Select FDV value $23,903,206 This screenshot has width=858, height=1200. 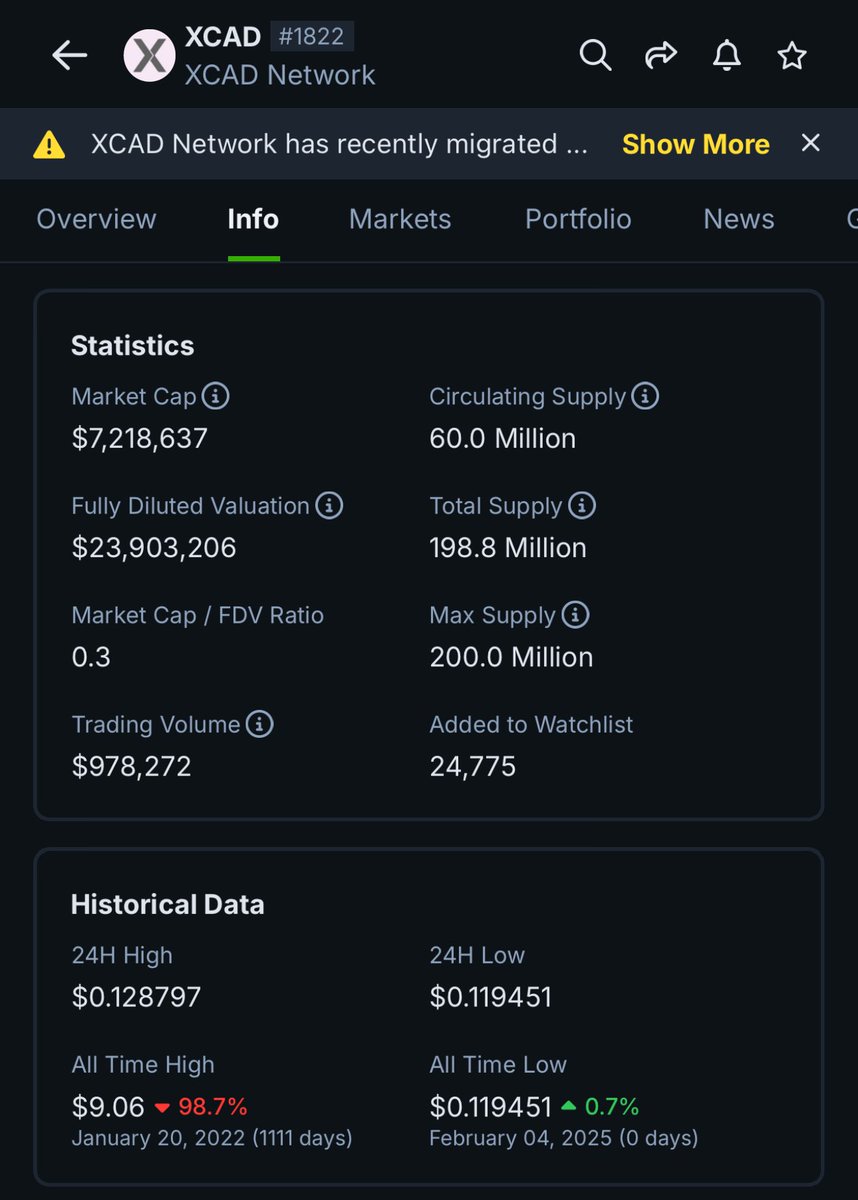click(x=154, y=548)
